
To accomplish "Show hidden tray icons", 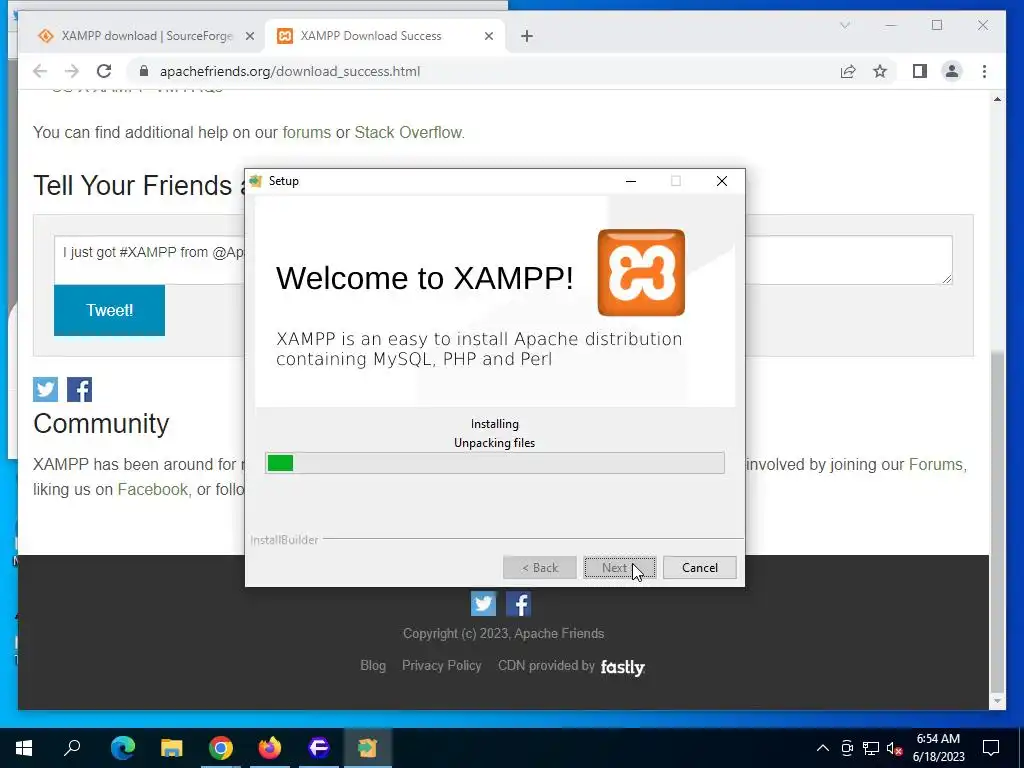I will (823, 748).
